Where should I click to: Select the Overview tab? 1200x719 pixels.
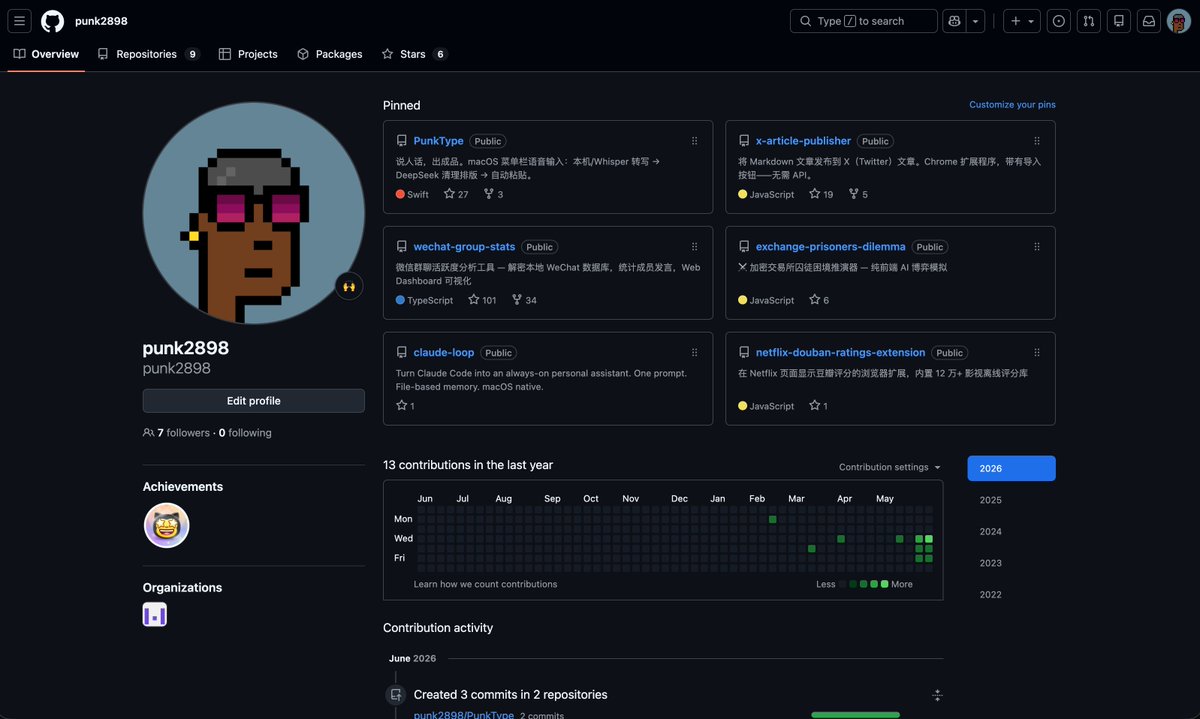point(46,54)
